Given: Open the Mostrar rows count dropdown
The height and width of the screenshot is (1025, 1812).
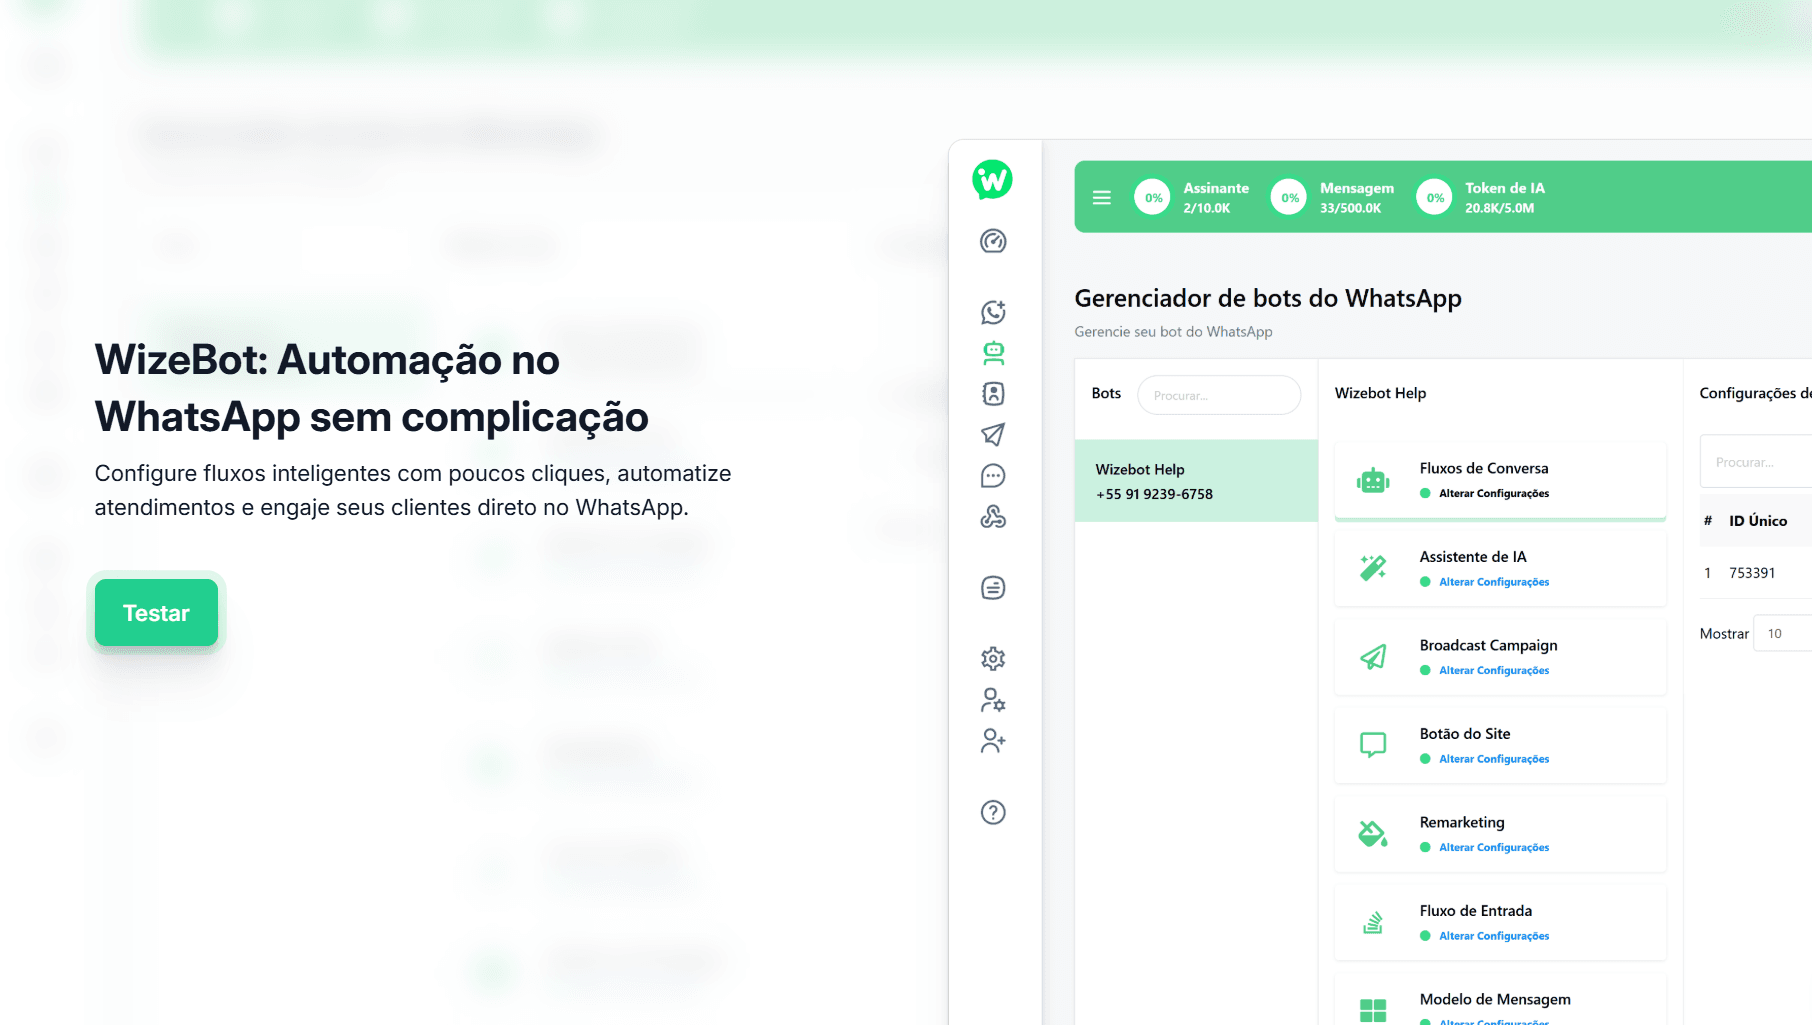Looking at the screenshot, I should 1782,633.
